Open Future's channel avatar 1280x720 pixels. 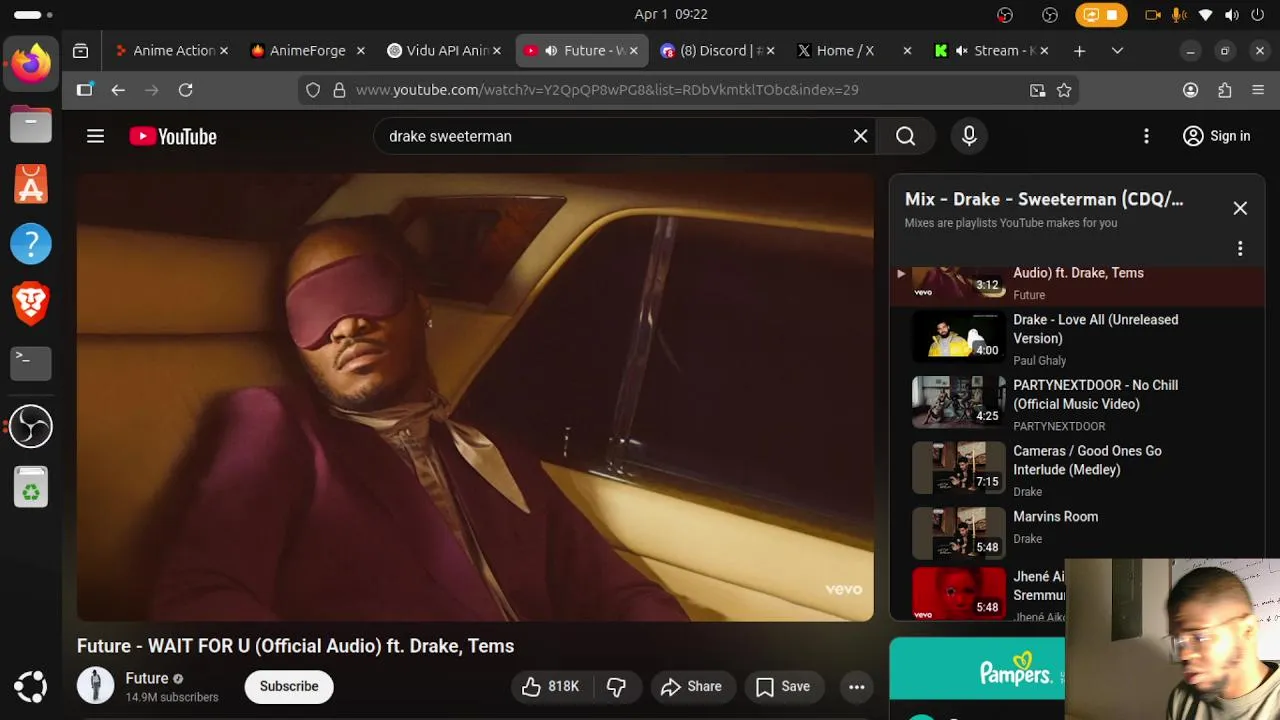96,686
